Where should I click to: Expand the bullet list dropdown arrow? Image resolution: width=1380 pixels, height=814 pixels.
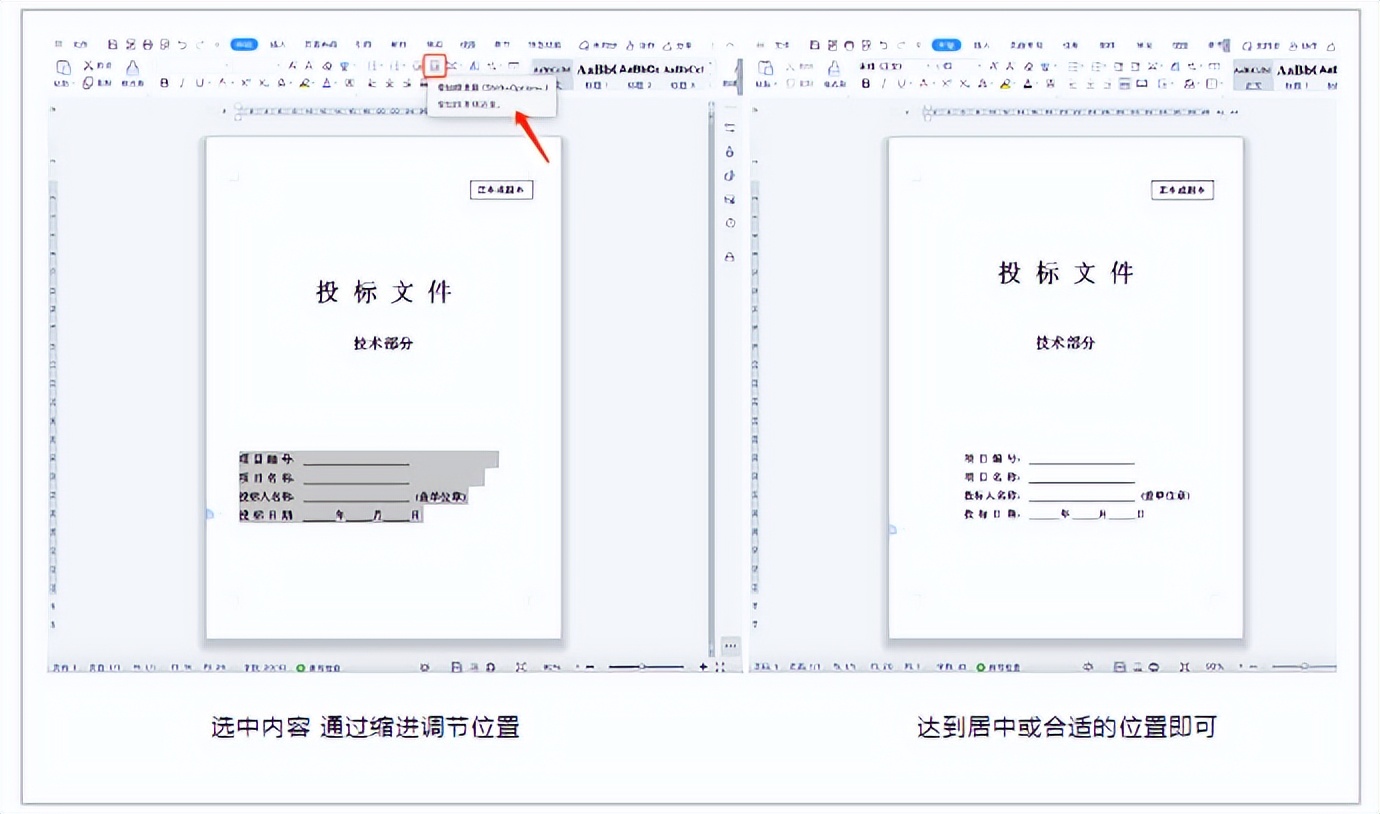point(380,65)
